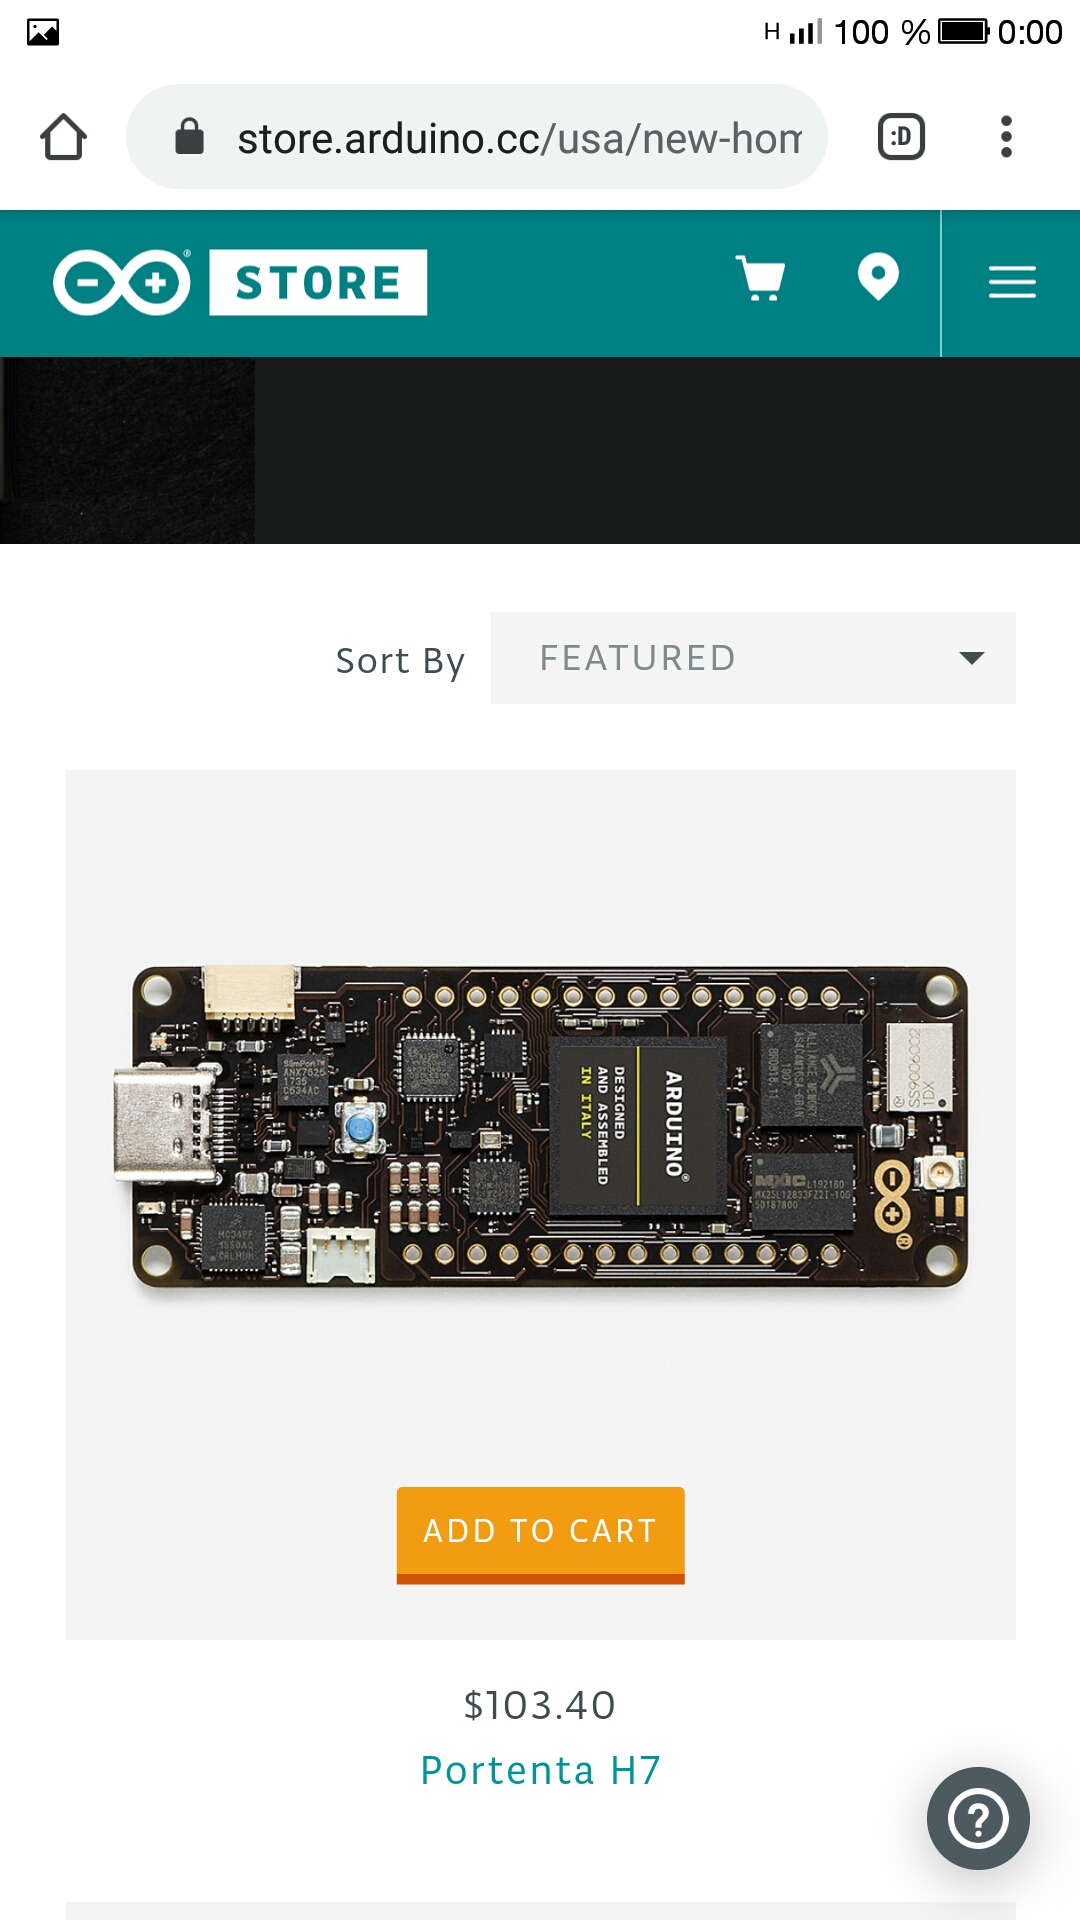1080x1920 pixels.
Task: Add Portenta H7 to cart
Action: coord(540,1535)
